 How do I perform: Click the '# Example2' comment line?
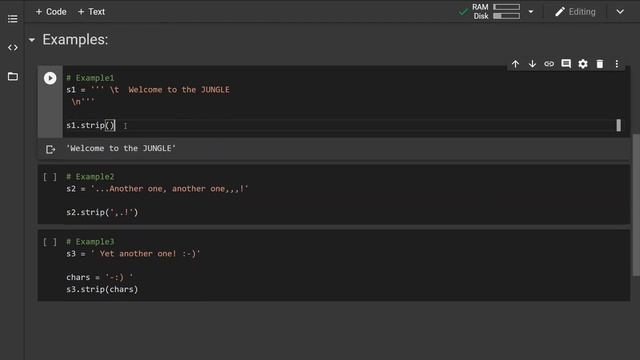tap(90, 177)
